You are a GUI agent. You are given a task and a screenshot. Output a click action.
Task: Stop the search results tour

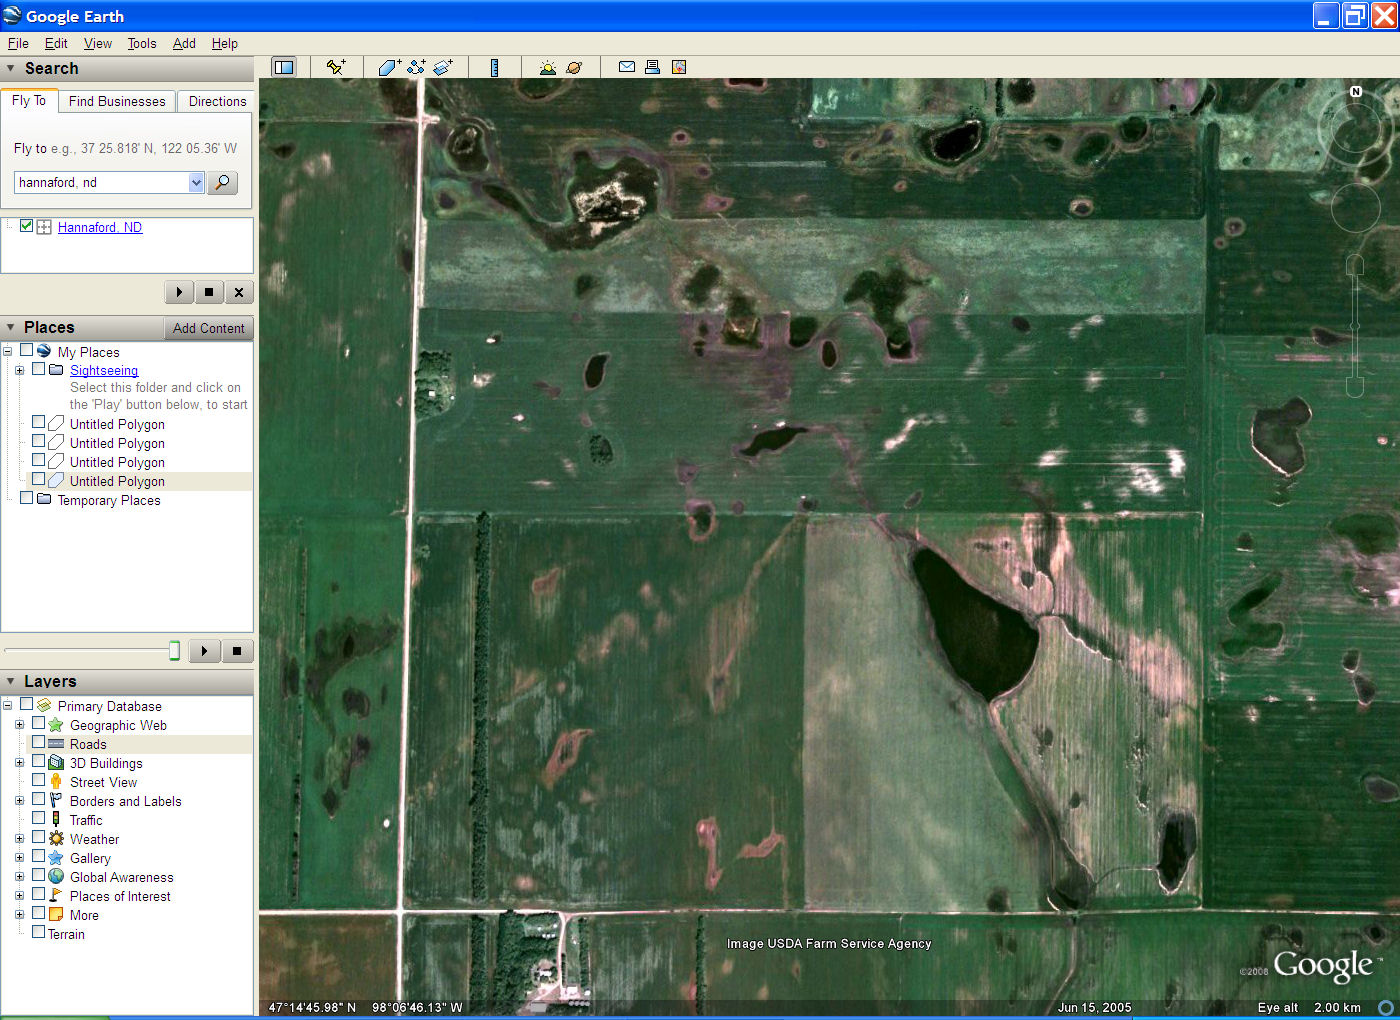[209, 292]
